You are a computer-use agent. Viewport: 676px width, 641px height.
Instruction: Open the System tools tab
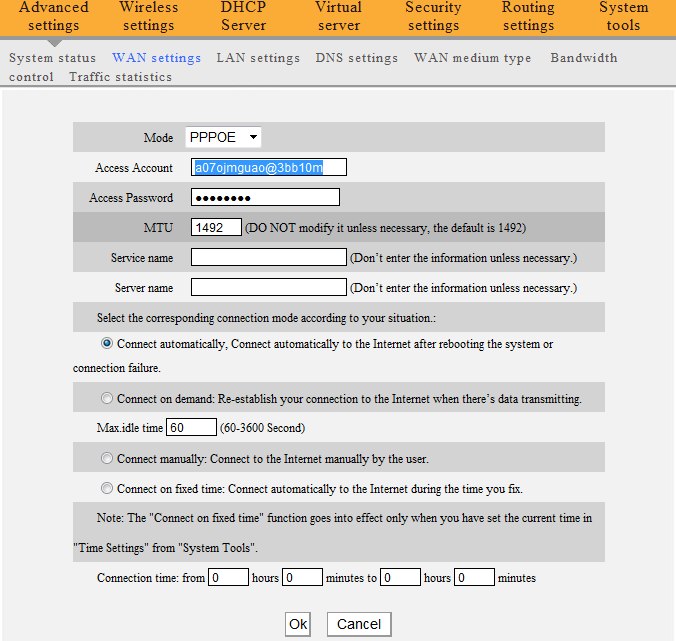point(623,16)
